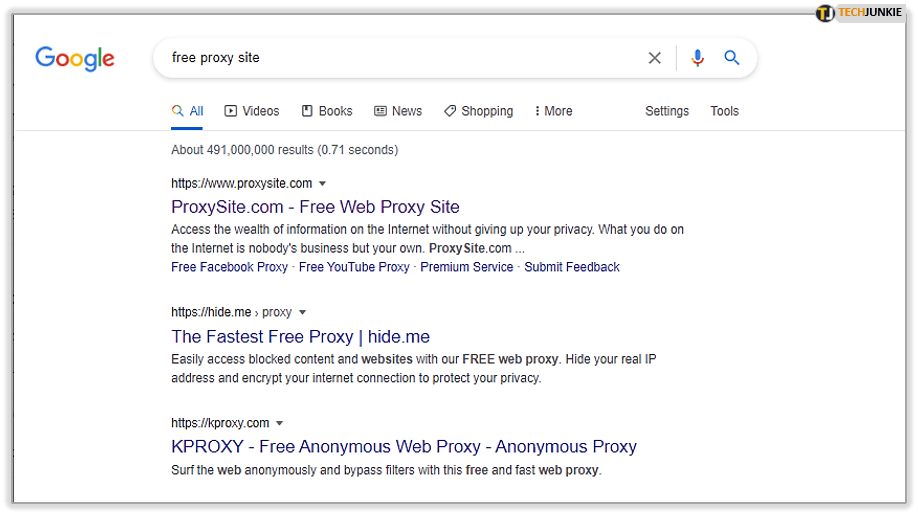Expand the More search categories menu
The image size is (918, 515).
tap(554, 111)
